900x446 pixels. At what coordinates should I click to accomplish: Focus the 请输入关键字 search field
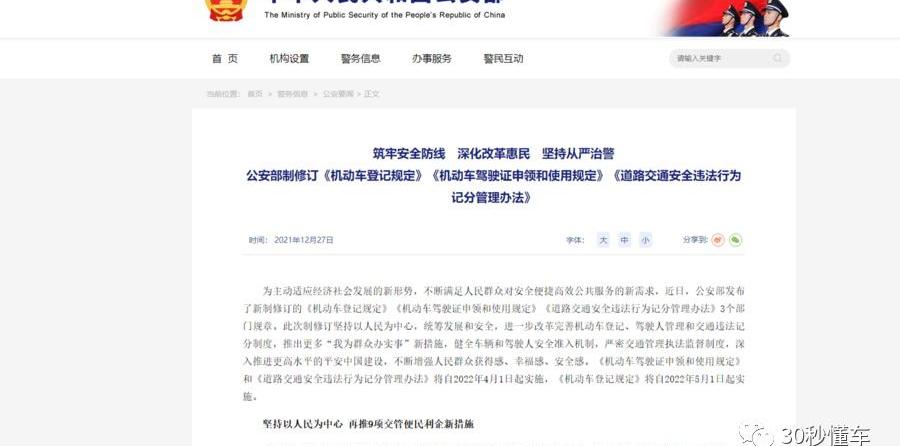[x=721, y=58]
